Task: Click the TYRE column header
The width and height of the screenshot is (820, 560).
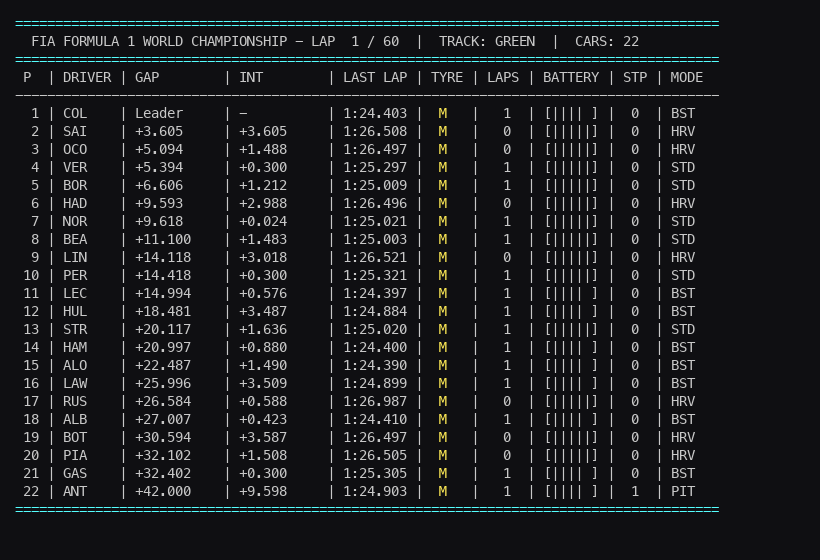Action: [447, 77]
